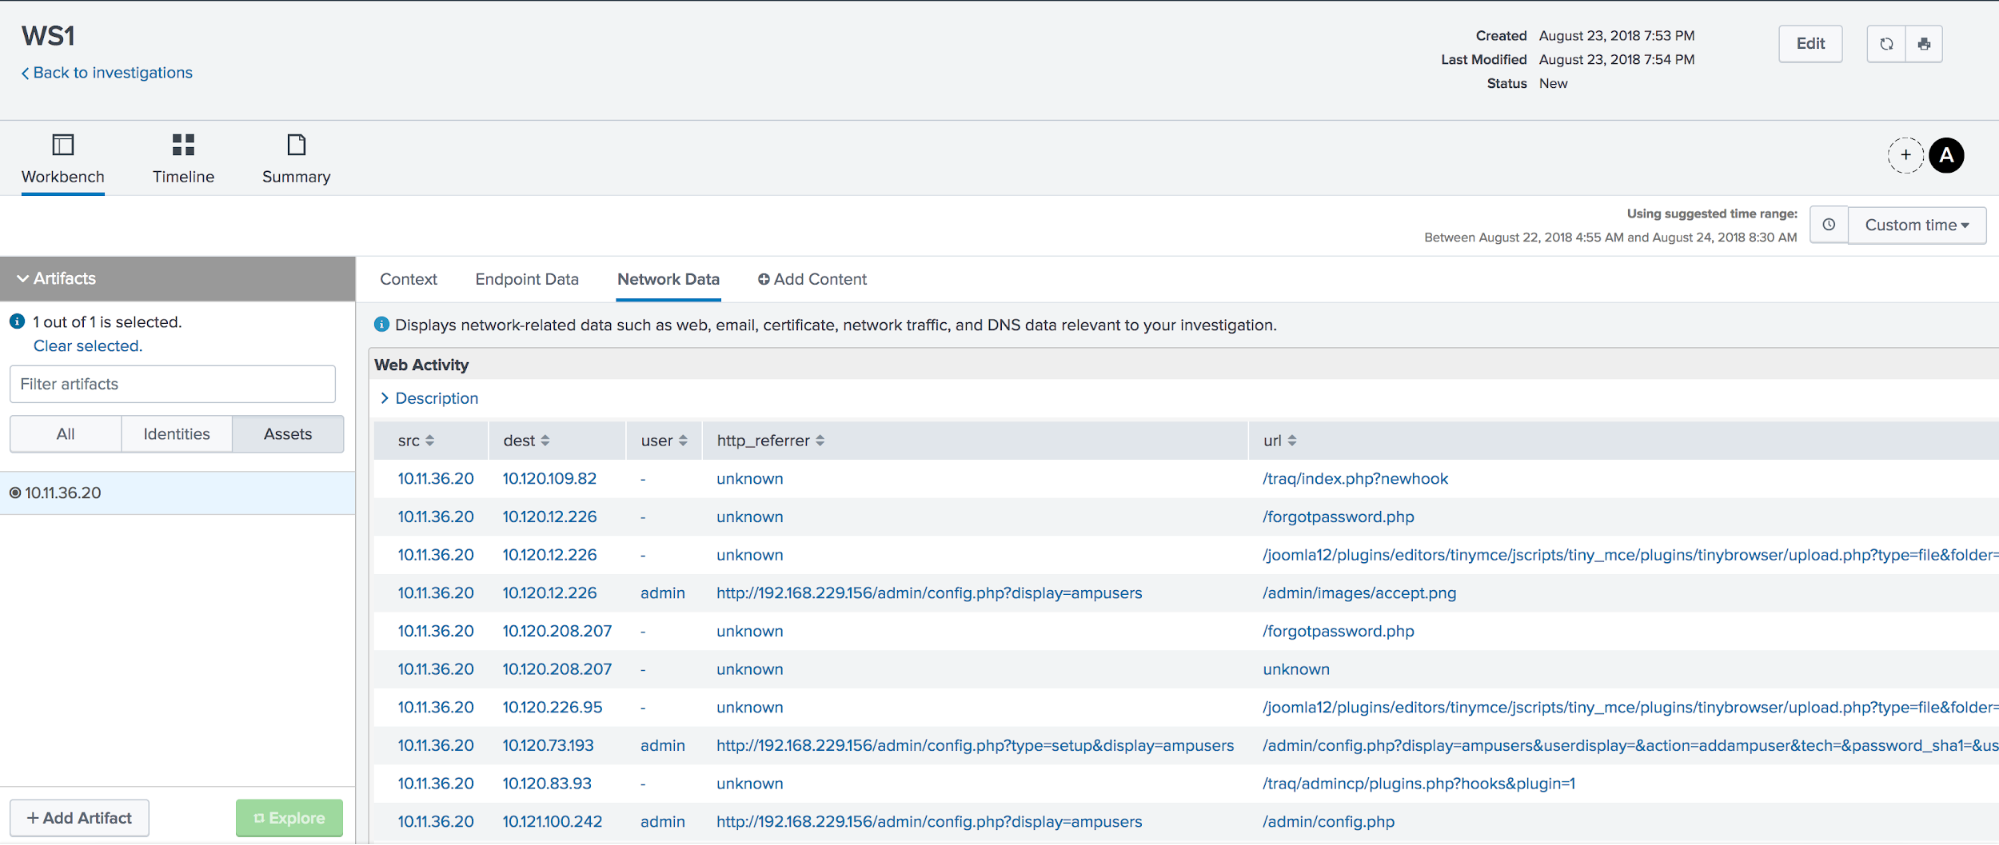1999x845 pixels.
Task: Click the Web Activity panel title
Action: coord(422,365)
